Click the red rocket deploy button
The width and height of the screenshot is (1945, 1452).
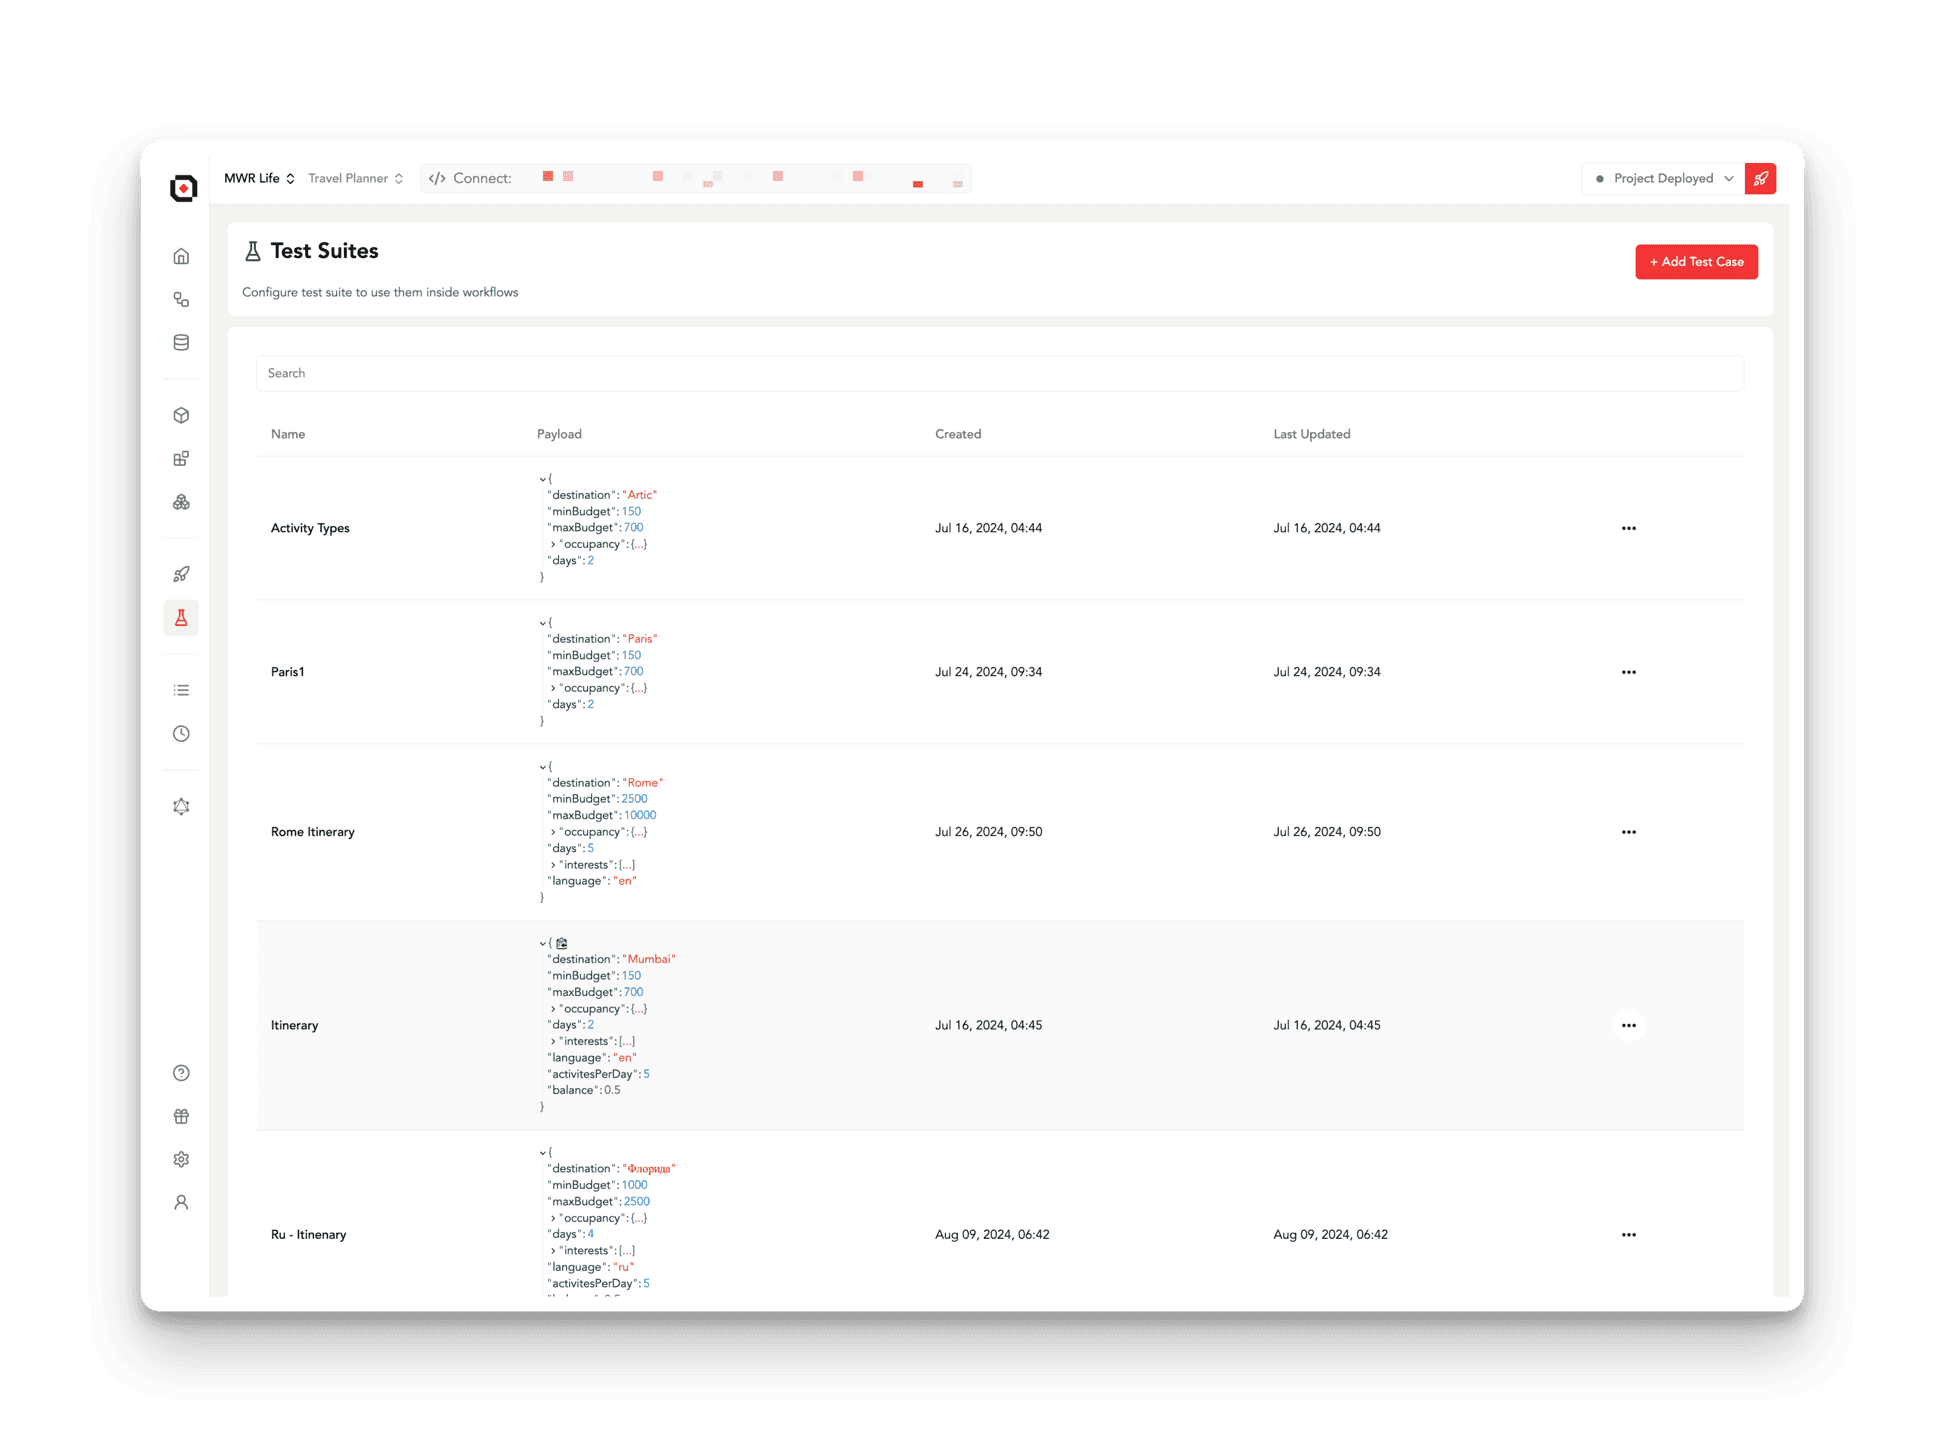tap(1760, 178)
